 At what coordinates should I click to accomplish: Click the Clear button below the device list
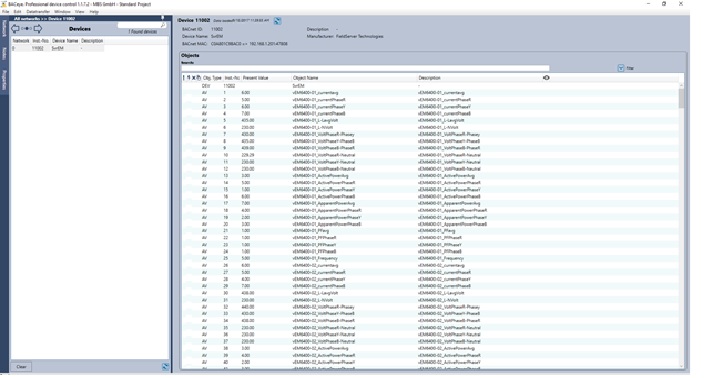pos(22,367)
